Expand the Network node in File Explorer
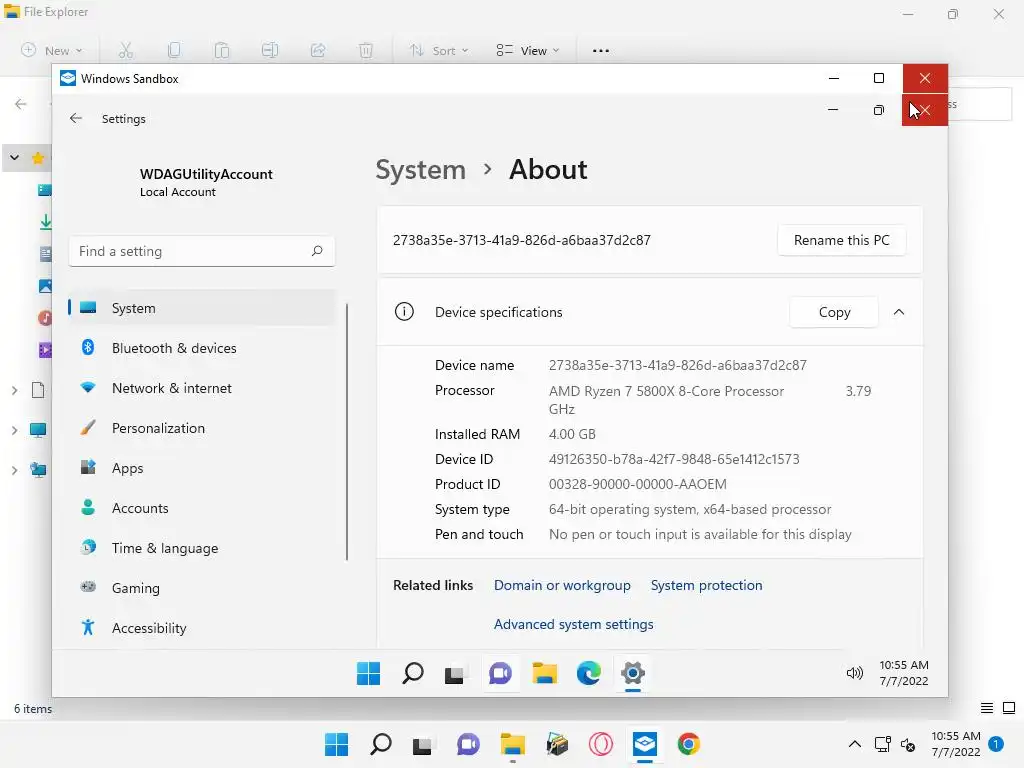Image resolution: width=1024 pixels, height=768 pixels. [x=14, y=470]
